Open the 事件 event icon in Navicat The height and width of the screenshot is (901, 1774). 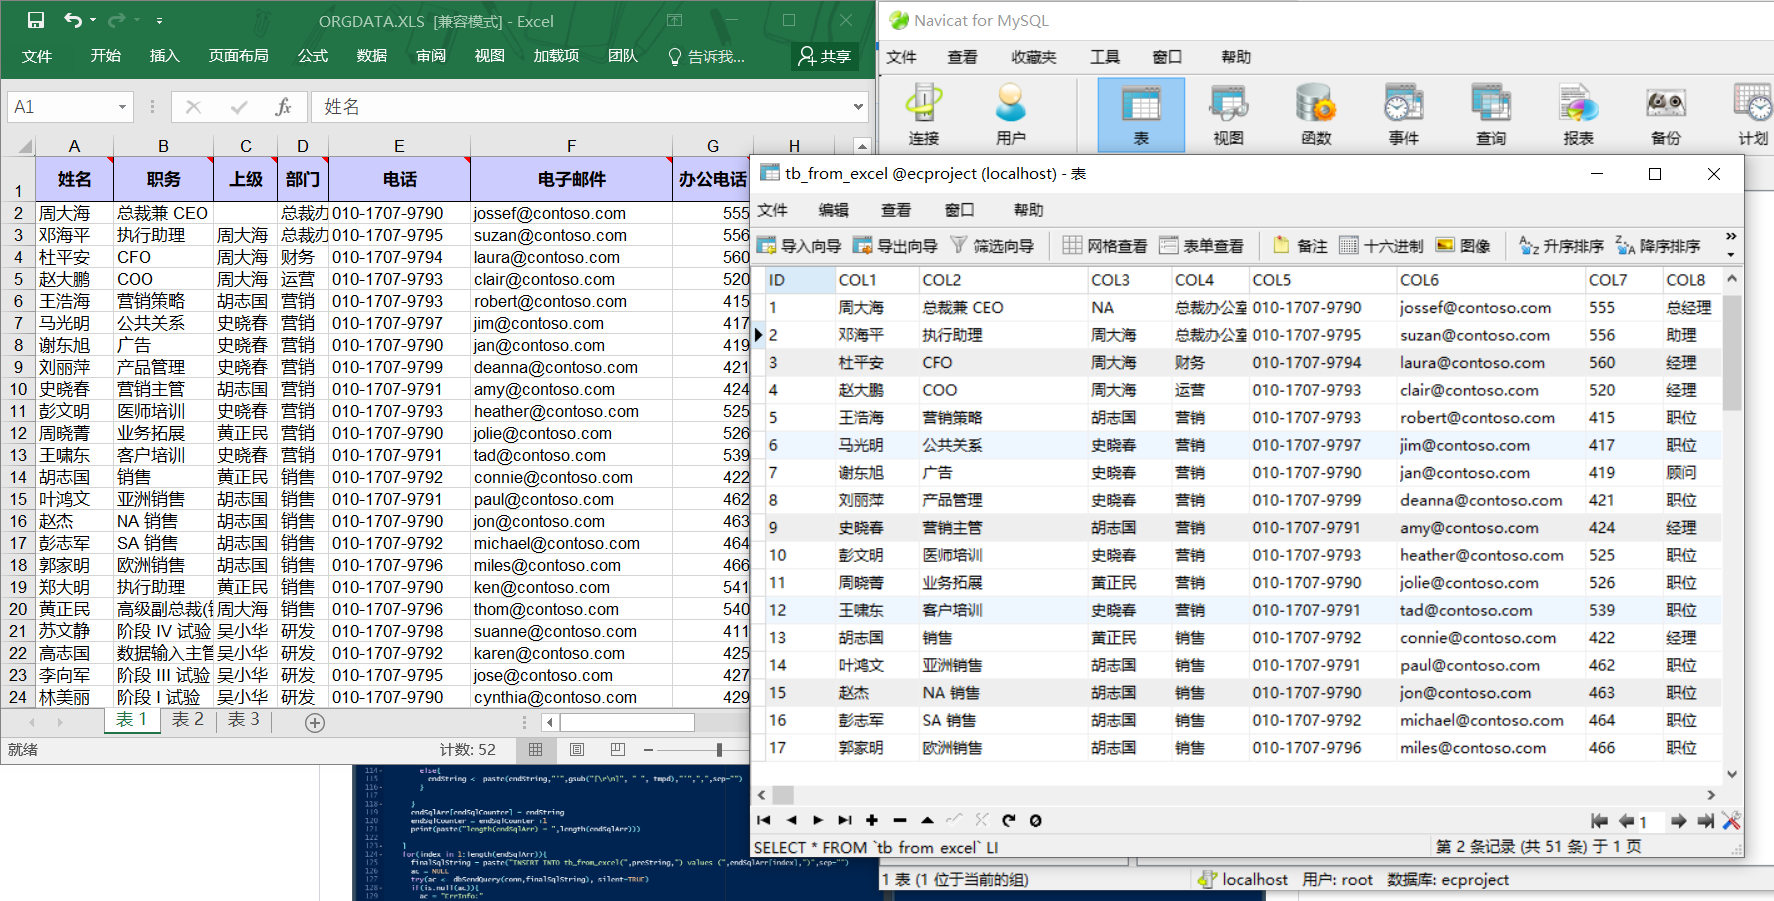click(1404, 114)
